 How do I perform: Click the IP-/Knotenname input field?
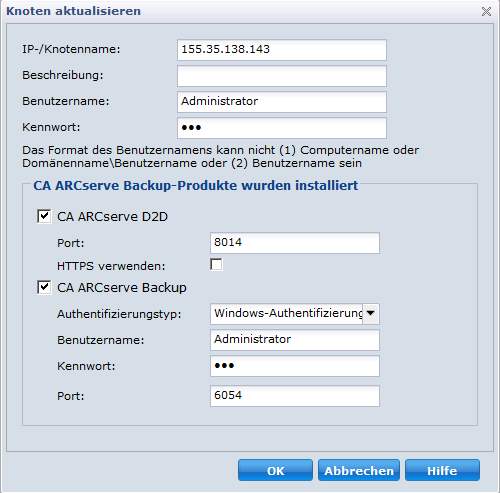coord(282,50)
